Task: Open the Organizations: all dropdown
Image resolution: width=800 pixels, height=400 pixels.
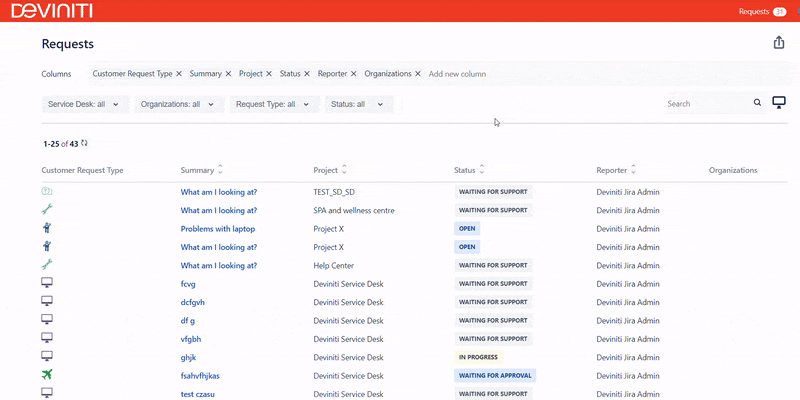Action: point(179,104)
